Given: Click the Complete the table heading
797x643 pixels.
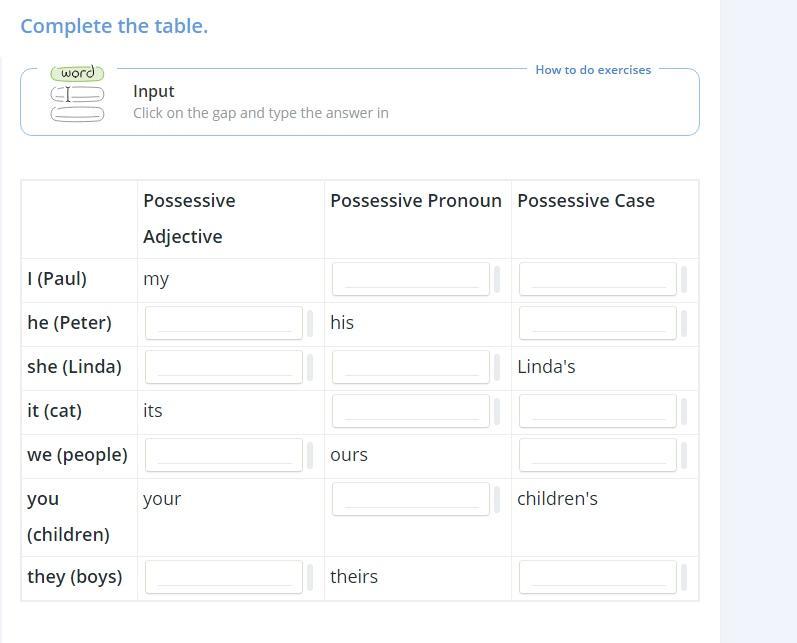Looking at the screenshot, I should point(114,26).
